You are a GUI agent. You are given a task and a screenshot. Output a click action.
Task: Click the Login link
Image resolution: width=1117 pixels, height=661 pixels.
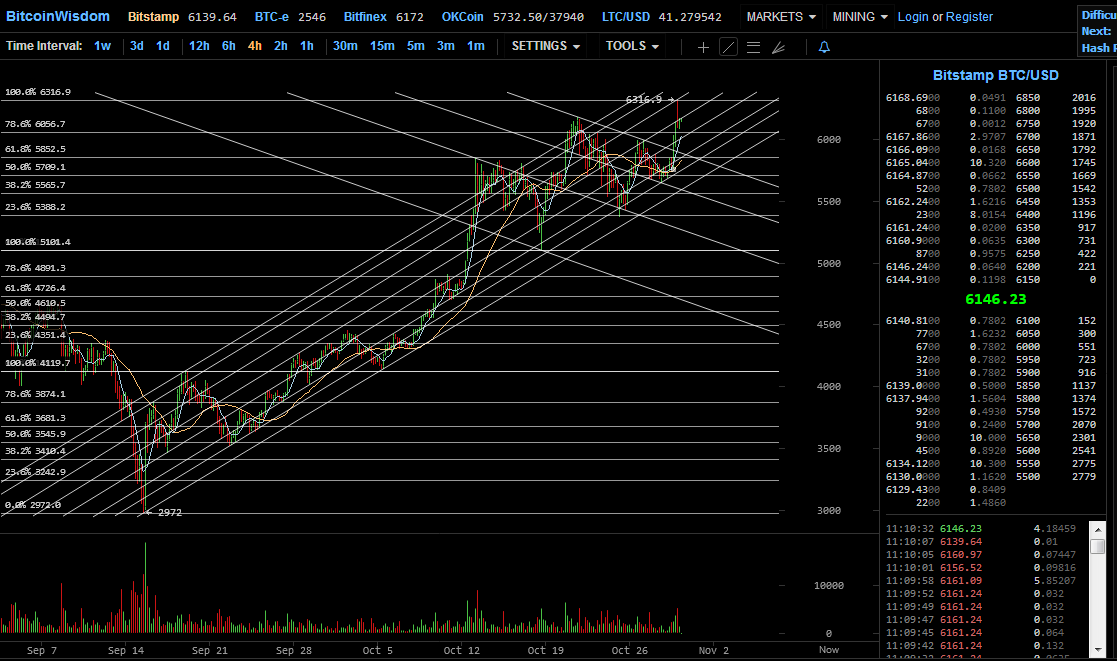(913, 16)
